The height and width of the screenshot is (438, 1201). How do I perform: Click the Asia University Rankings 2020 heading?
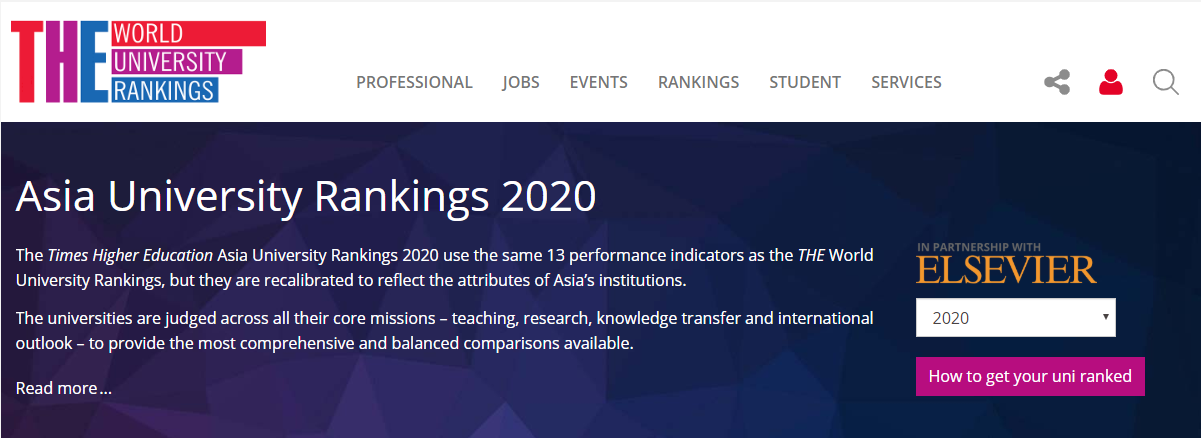click(x=306, y=197)
